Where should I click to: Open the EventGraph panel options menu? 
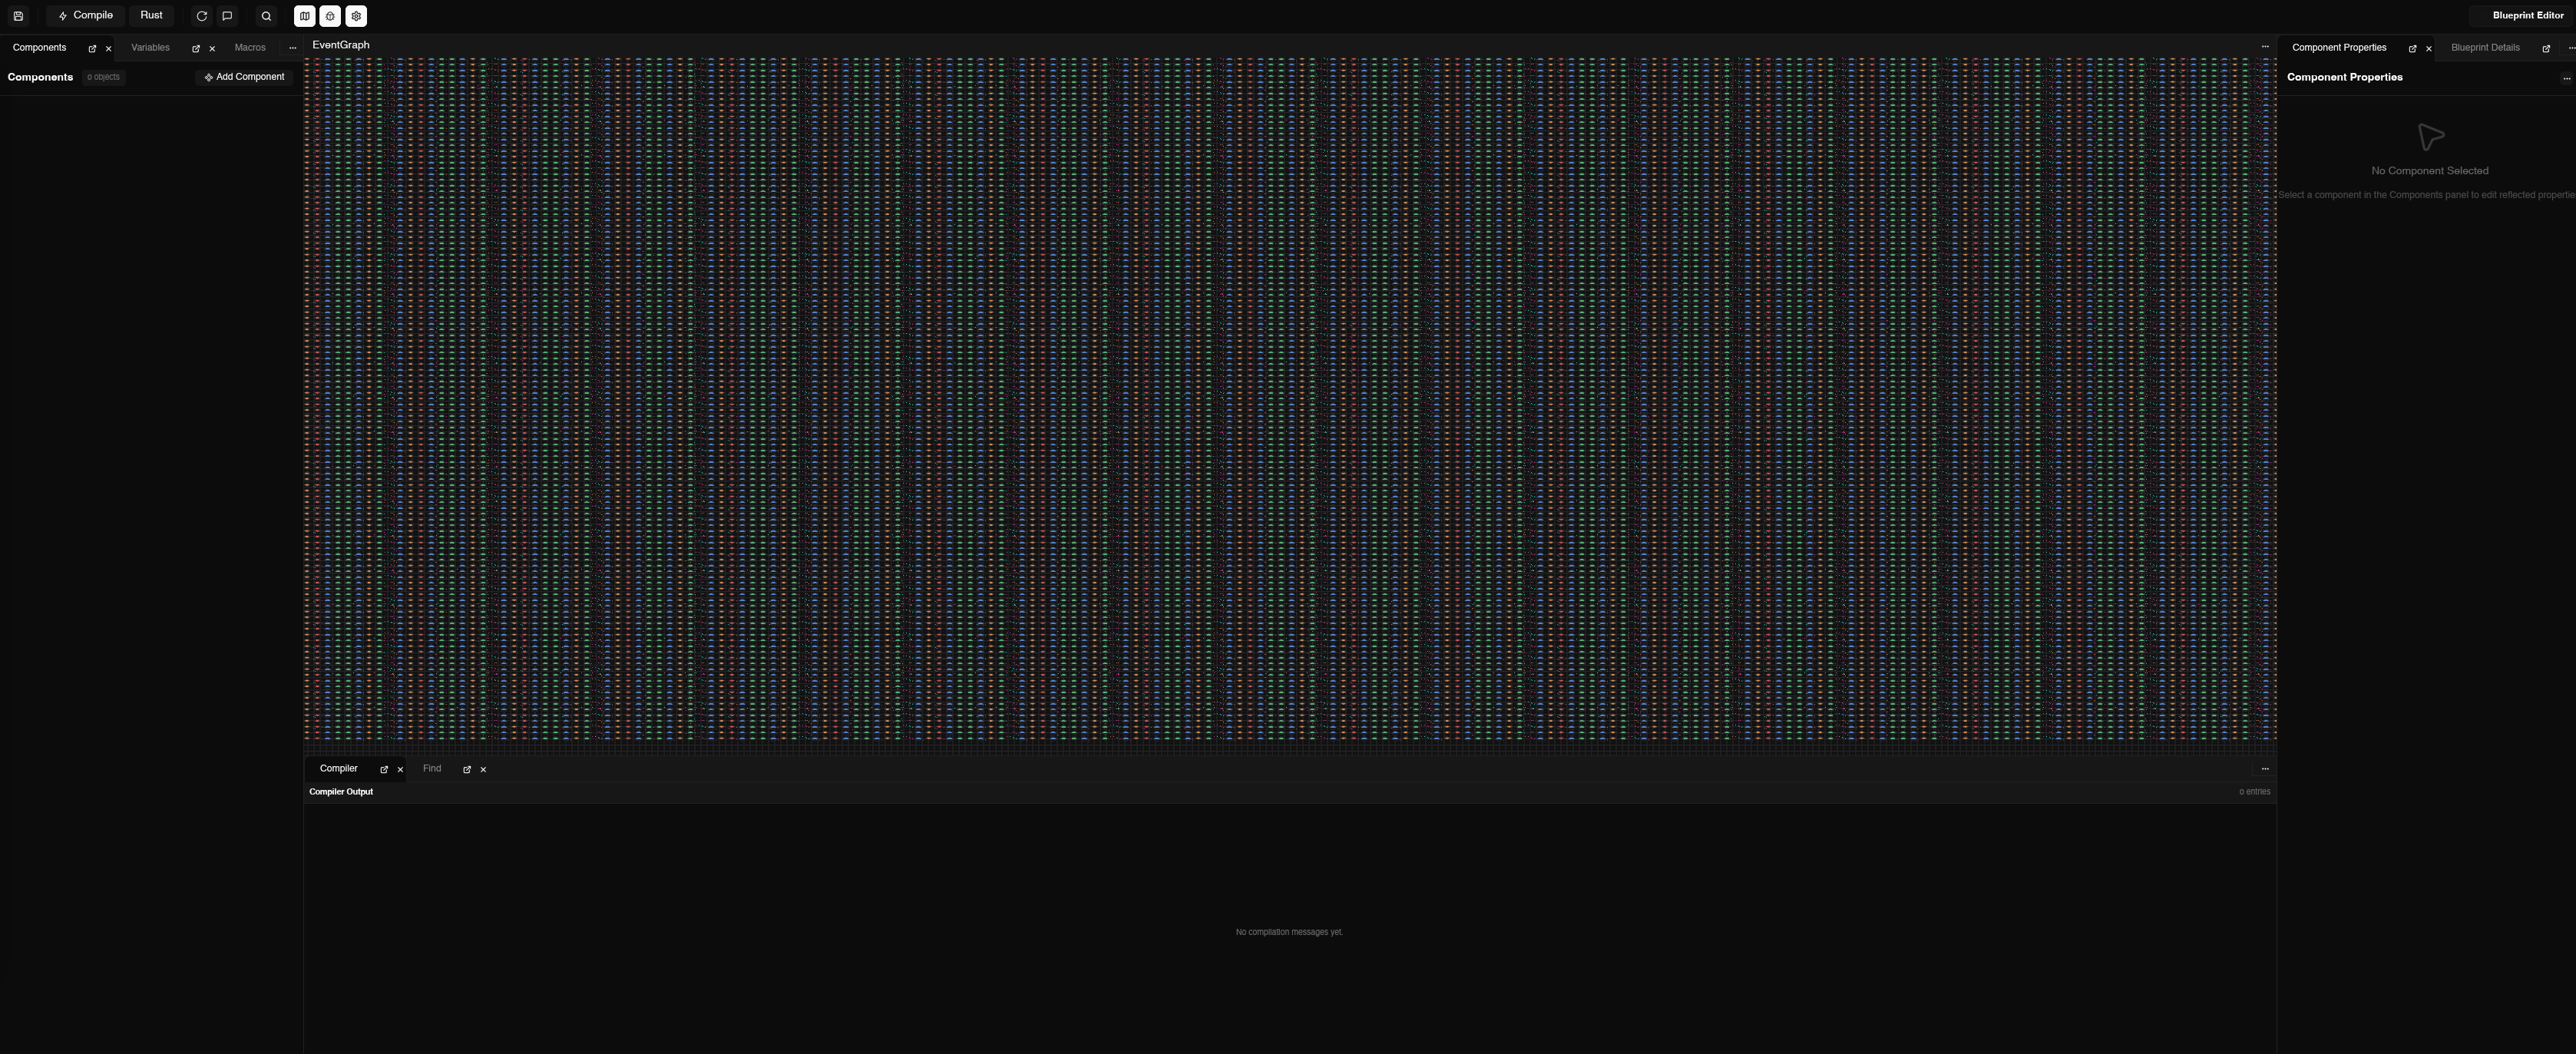click(x=2265, y=46)
